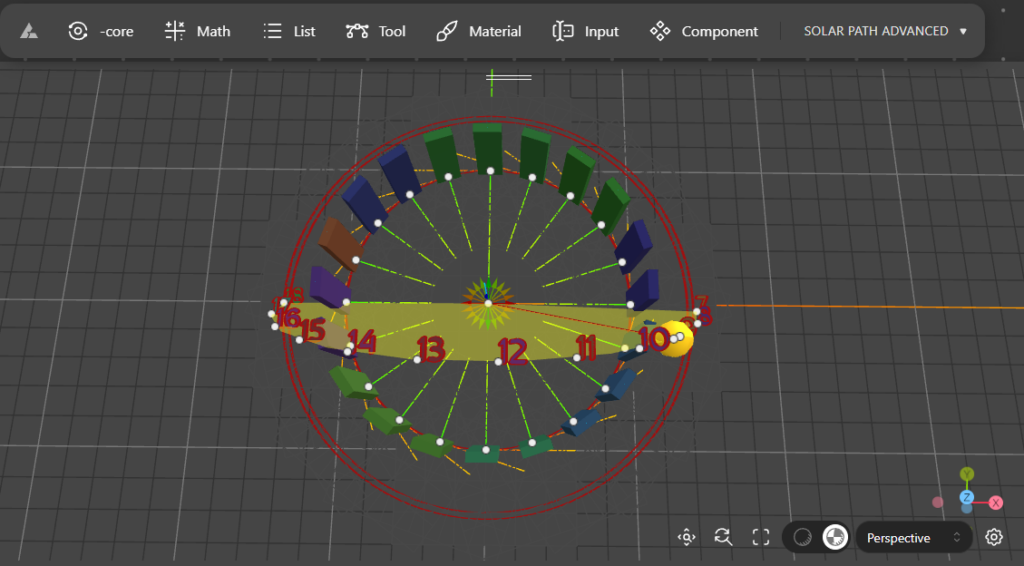Switch to solid shaded render mode
Screen dimensions: 1024x566
[x=834, y=537]
